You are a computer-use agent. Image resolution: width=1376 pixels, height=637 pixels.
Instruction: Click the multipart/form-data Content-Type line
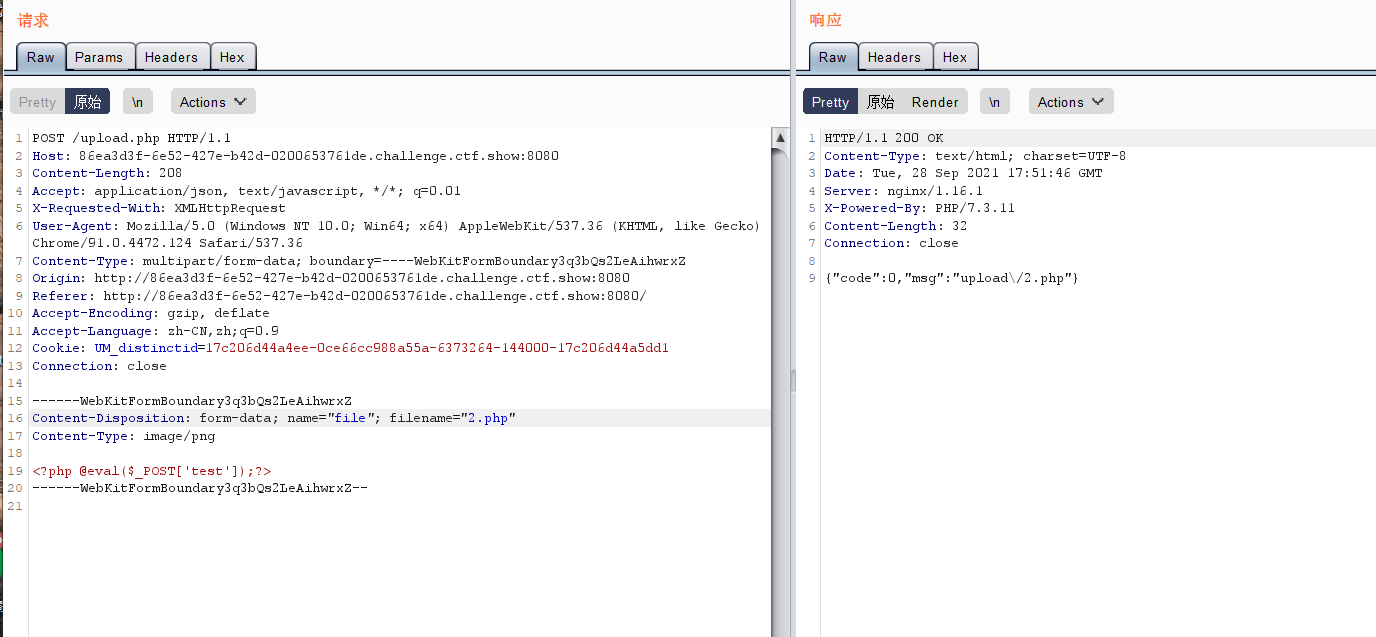click(359, 261)
